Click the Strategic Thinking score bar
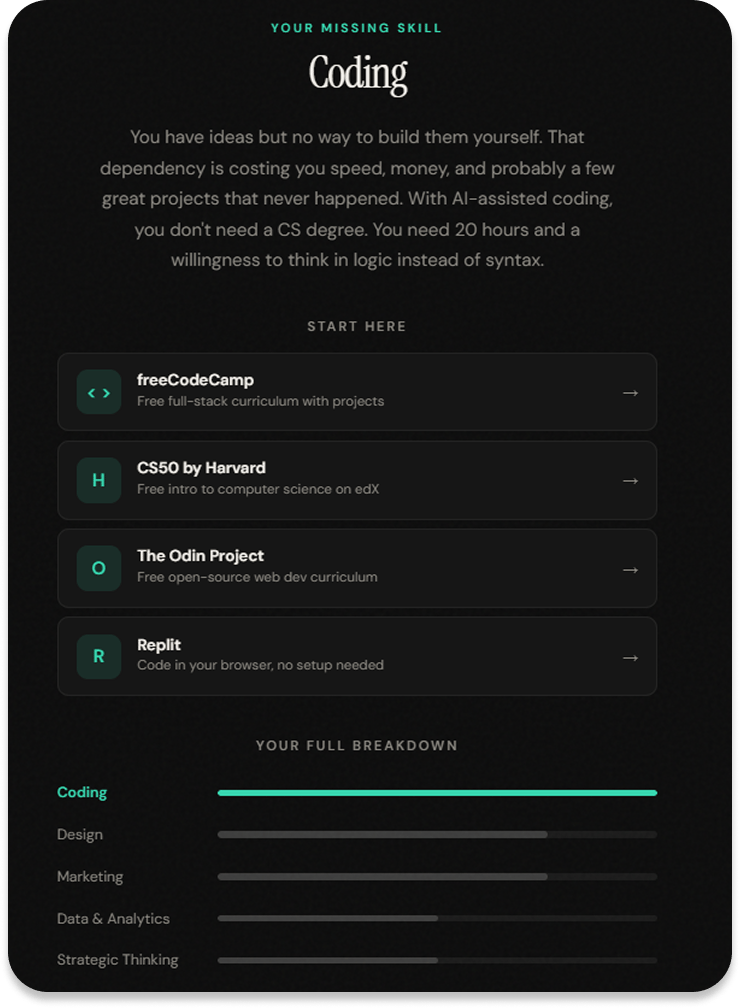Viewport: 740px width, 1008px height. click(437, 960)
